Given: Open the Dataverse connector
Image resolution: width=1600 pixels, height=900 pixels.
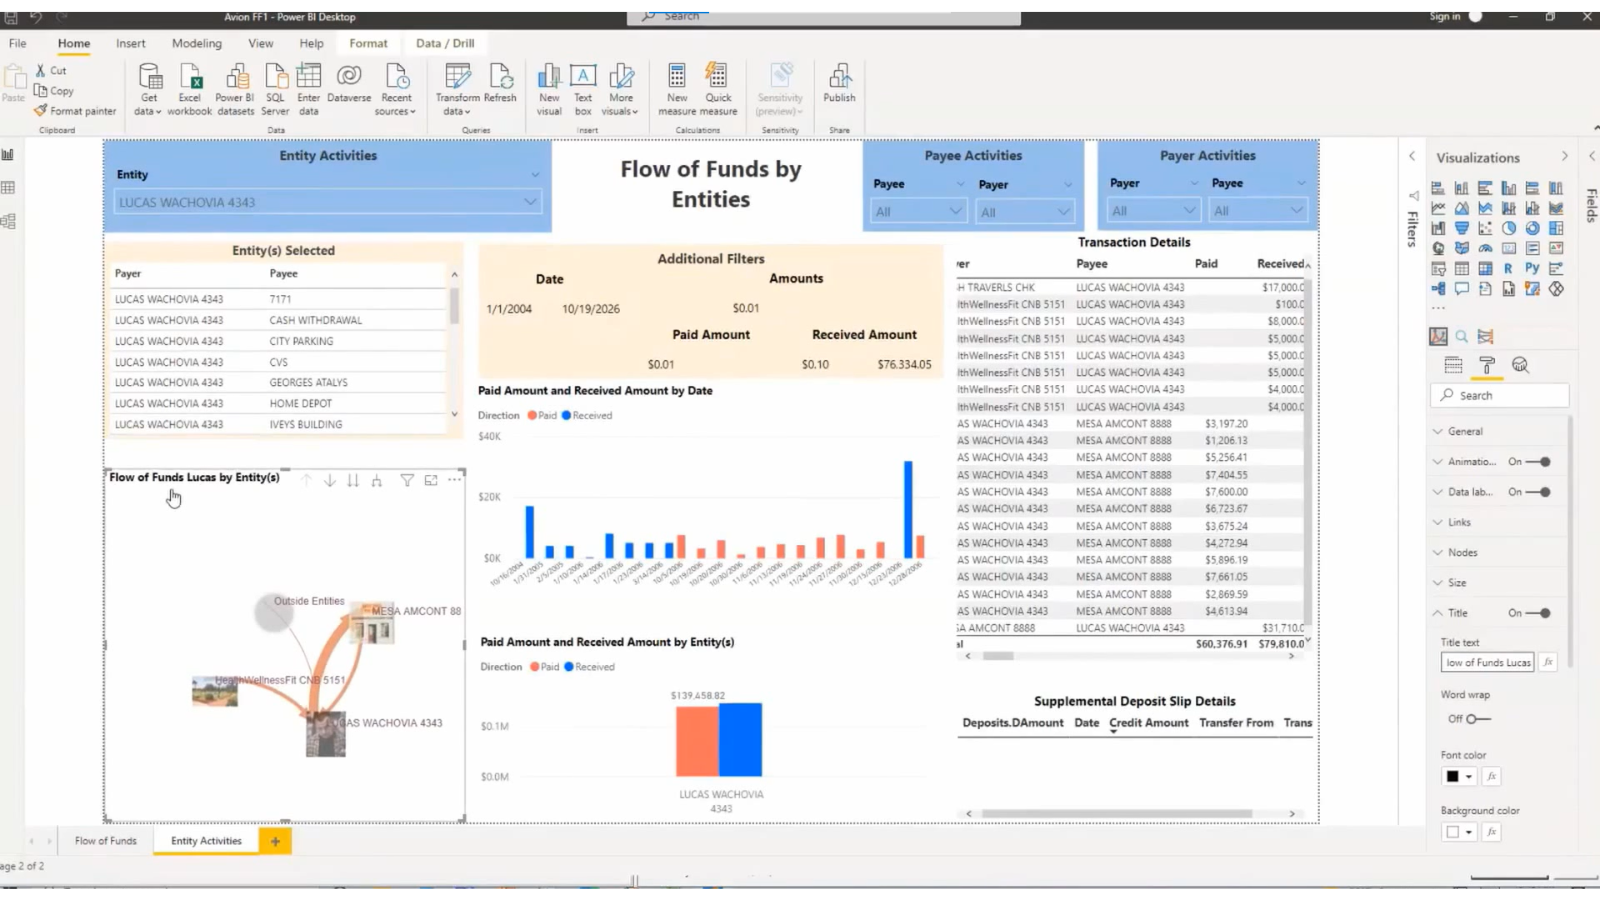Looking at the screenshot, I should (349, 83).
